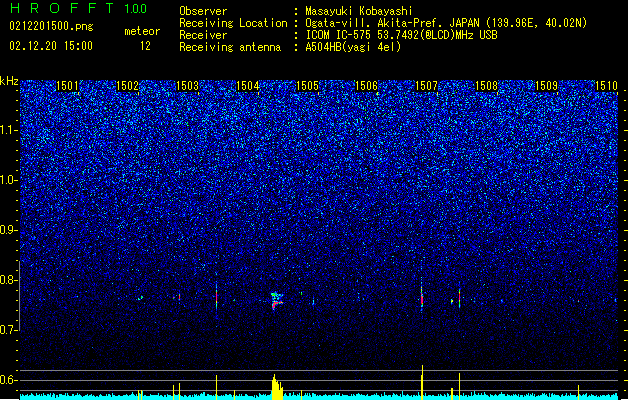Viewport: 629px width, 400px height.
Task: Click the meteor label
Action: click(x=142, y=31)
